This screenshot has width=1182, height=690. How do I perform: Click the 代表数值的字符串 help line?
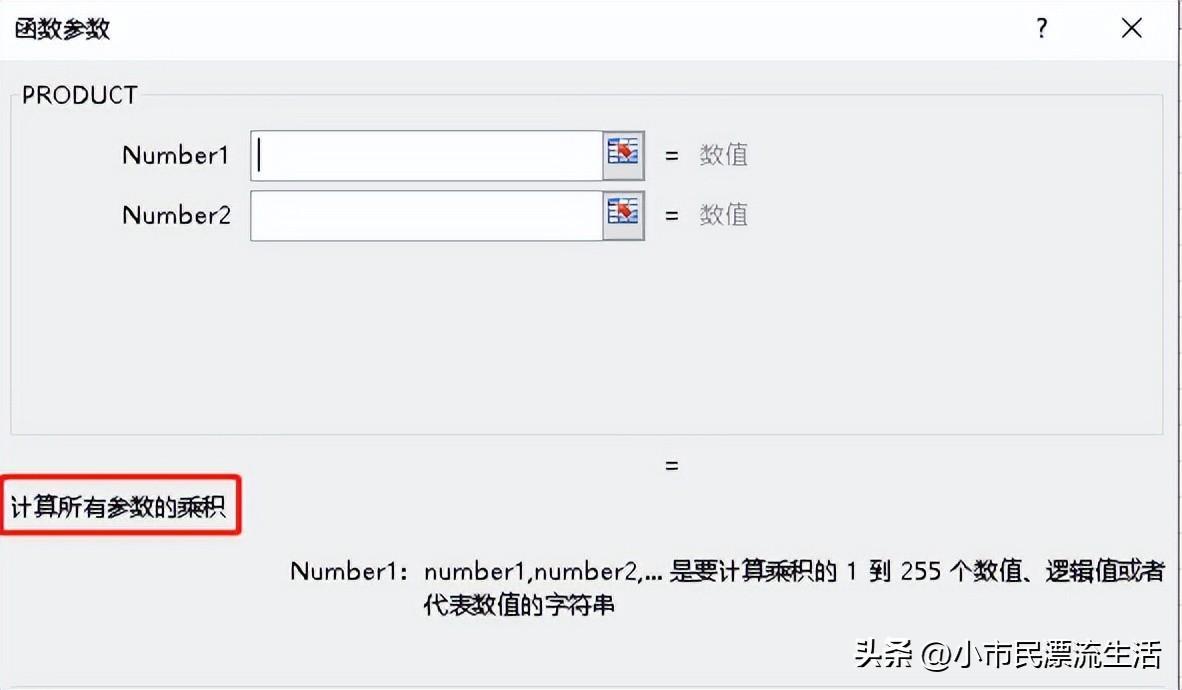[x=519, y=605]
